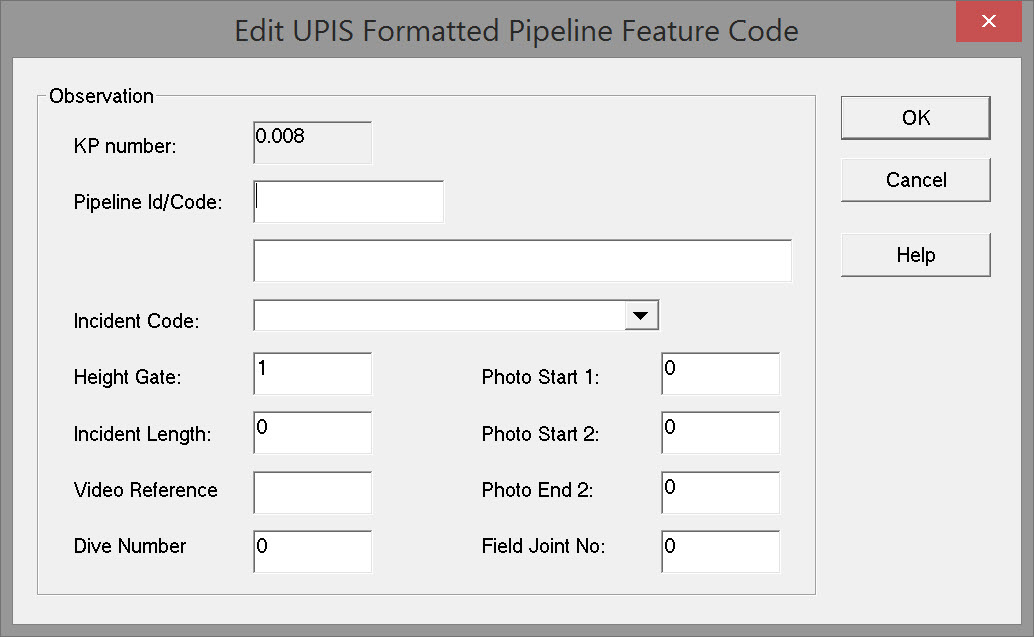This screenshot has width=1034, height=637.
Task: Click the Observation group box label
Action: [x=101, y=96]
